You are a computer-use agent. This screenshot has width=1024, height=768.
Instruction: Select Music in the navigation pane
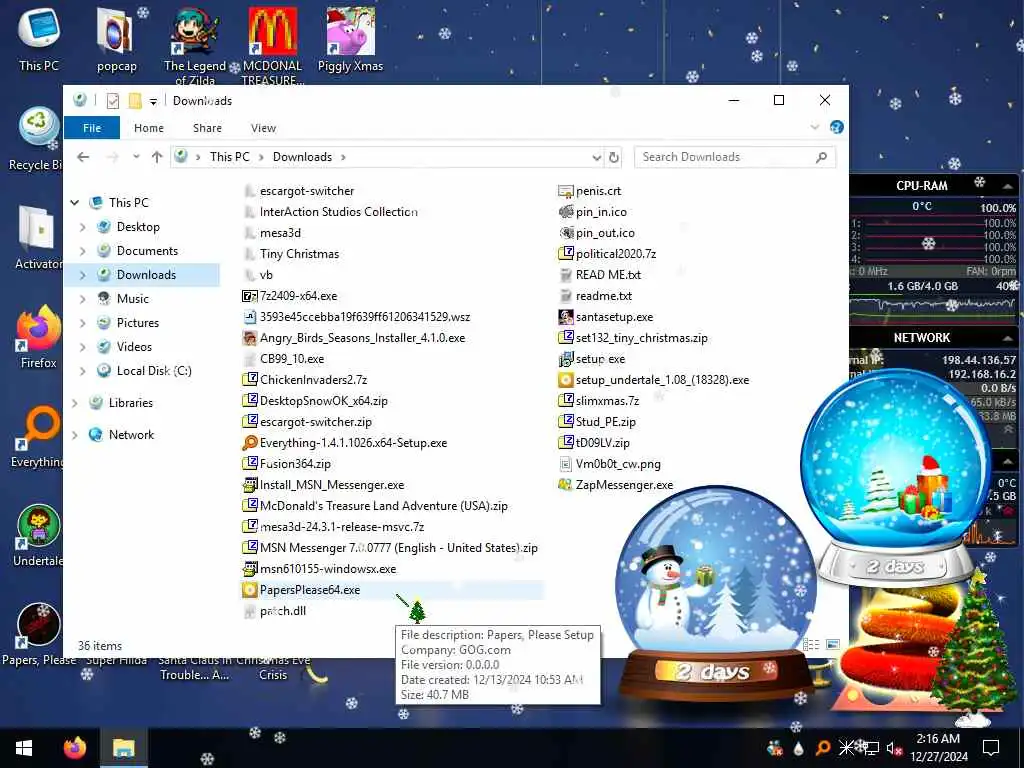point(133,298)
